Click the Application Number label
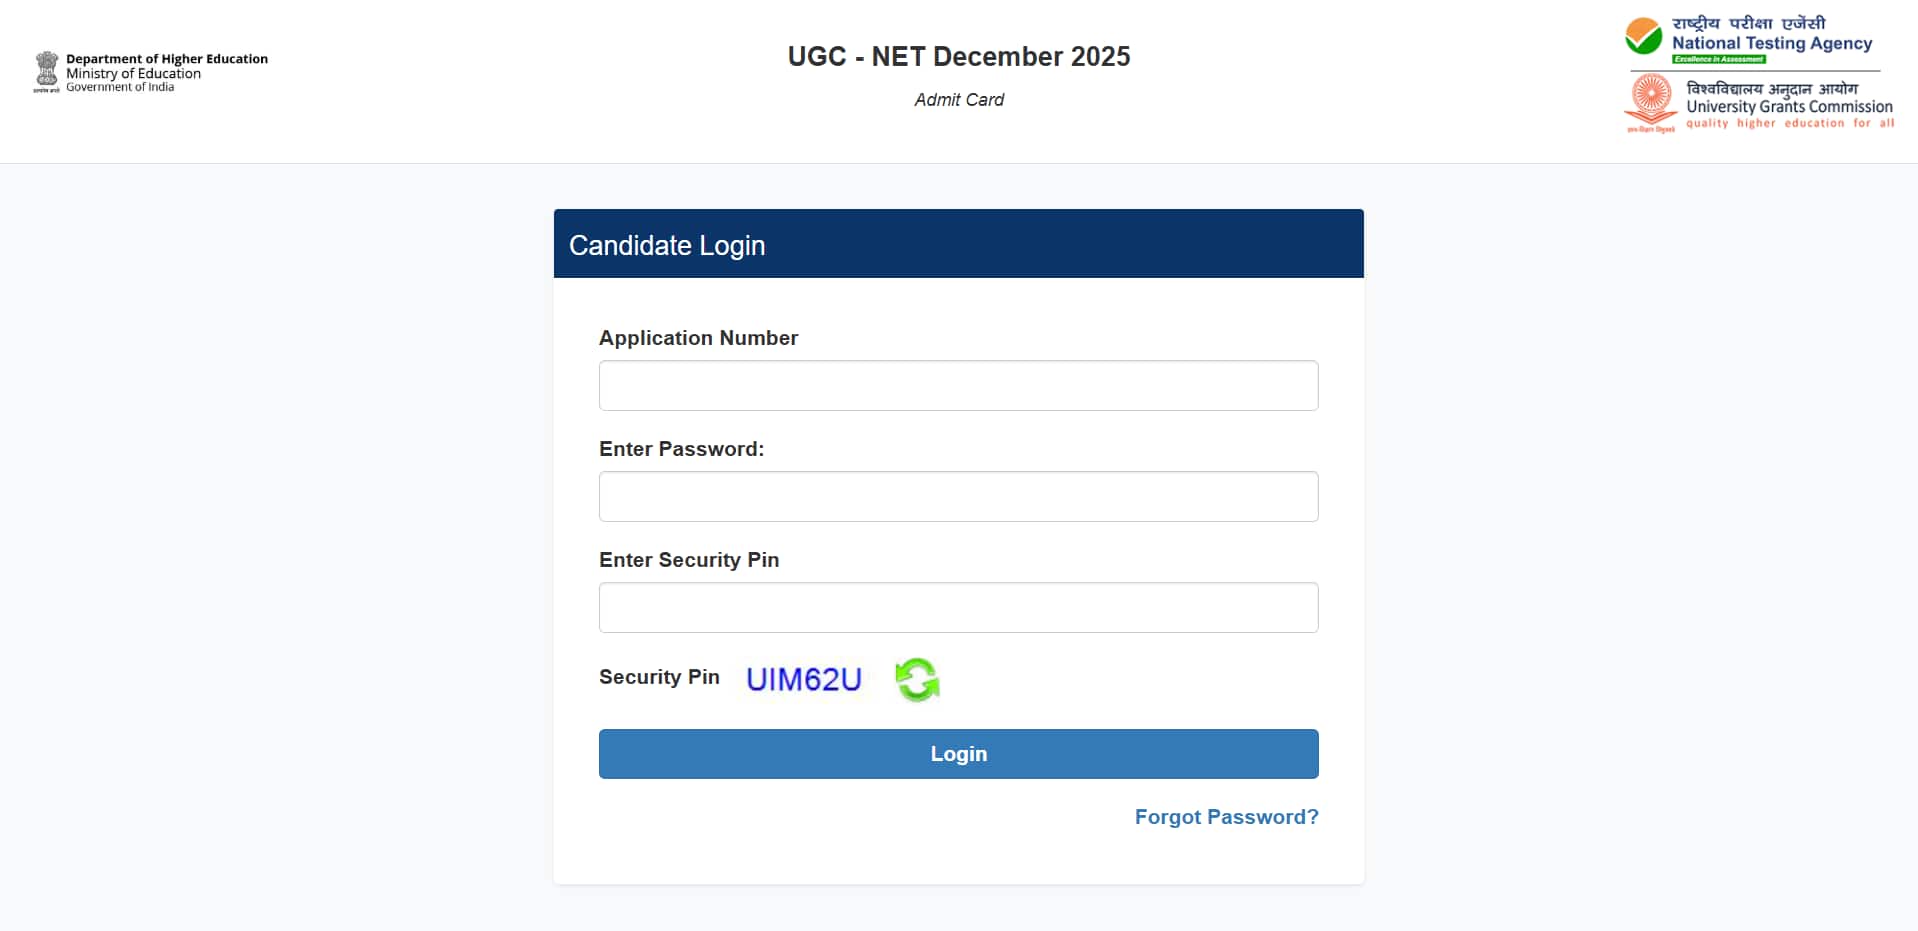1918x931 pixels. click(x=698, y=338)
